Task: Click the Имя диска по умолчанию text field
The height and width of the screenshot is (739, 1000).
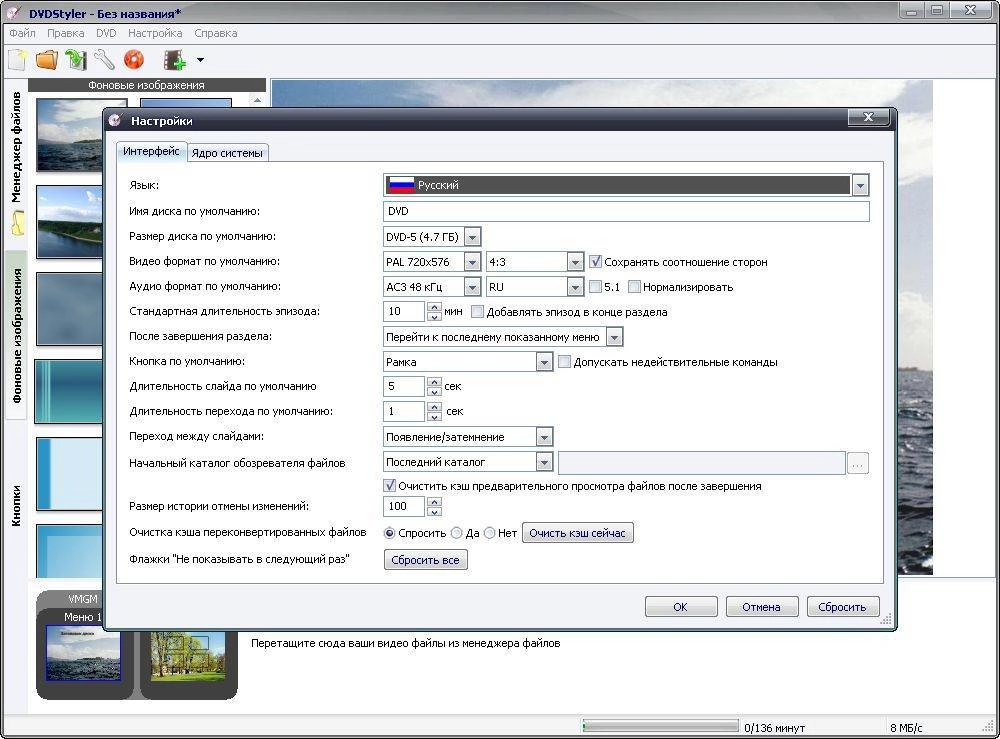Action: coord(626,212)
